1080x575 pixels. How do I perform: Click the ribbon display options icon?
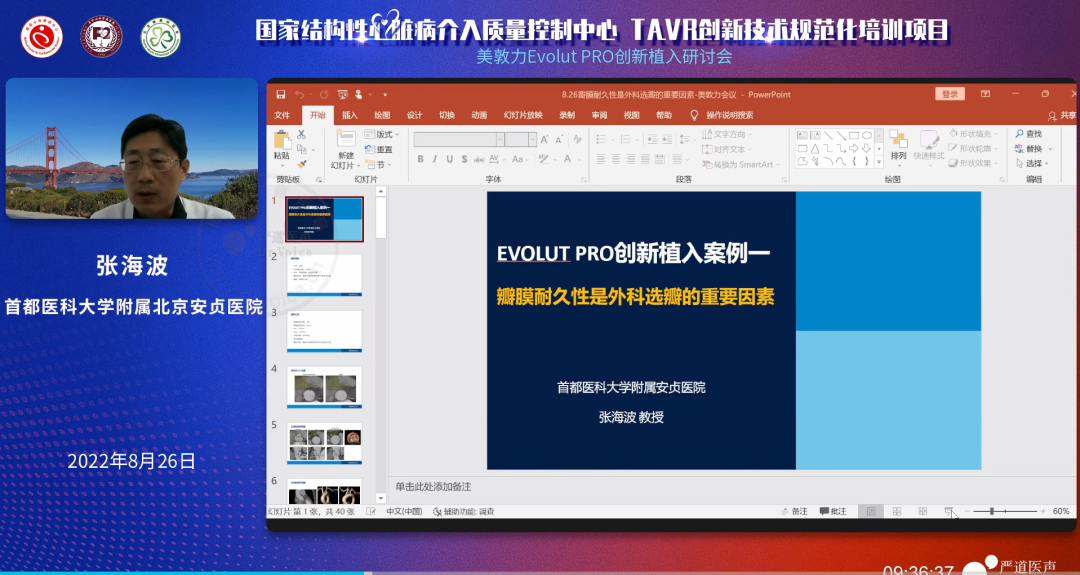click(x=986, y=94)
